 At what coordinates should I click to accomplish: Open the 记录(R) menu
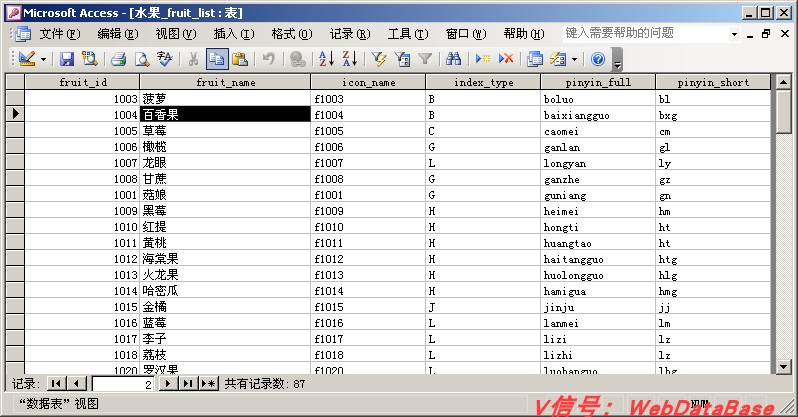(350, 34)
